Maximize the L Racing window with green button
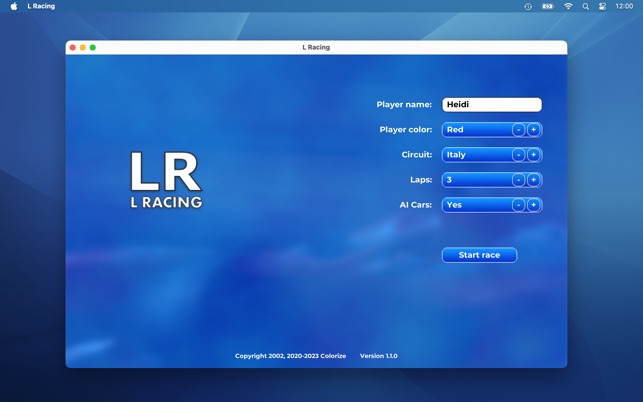The image size is (643, 402). pyautogui.click(x=93, y=48)
